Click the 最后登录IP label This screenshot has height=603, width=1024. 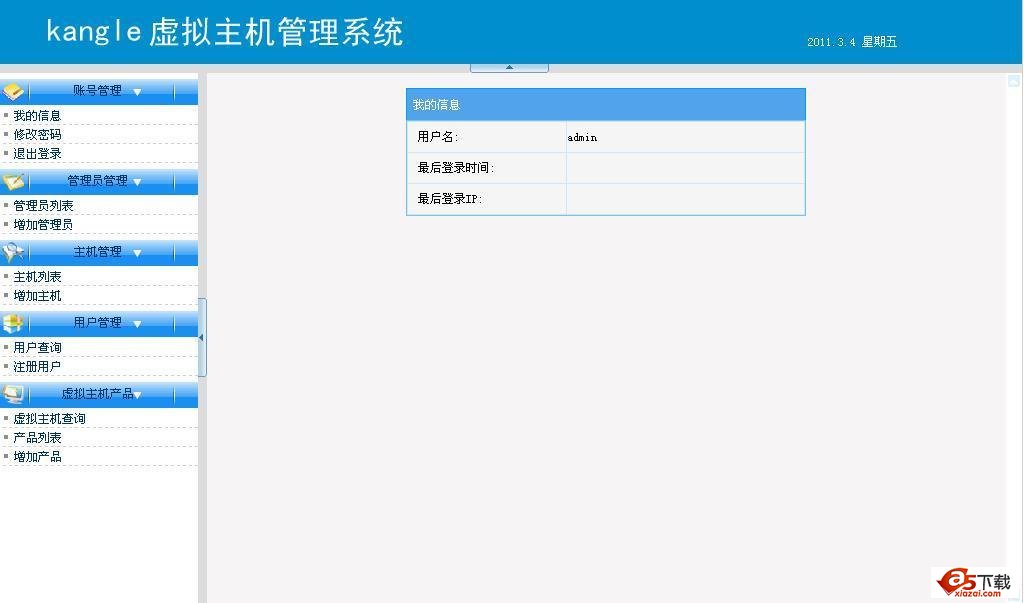pos(450,199)
